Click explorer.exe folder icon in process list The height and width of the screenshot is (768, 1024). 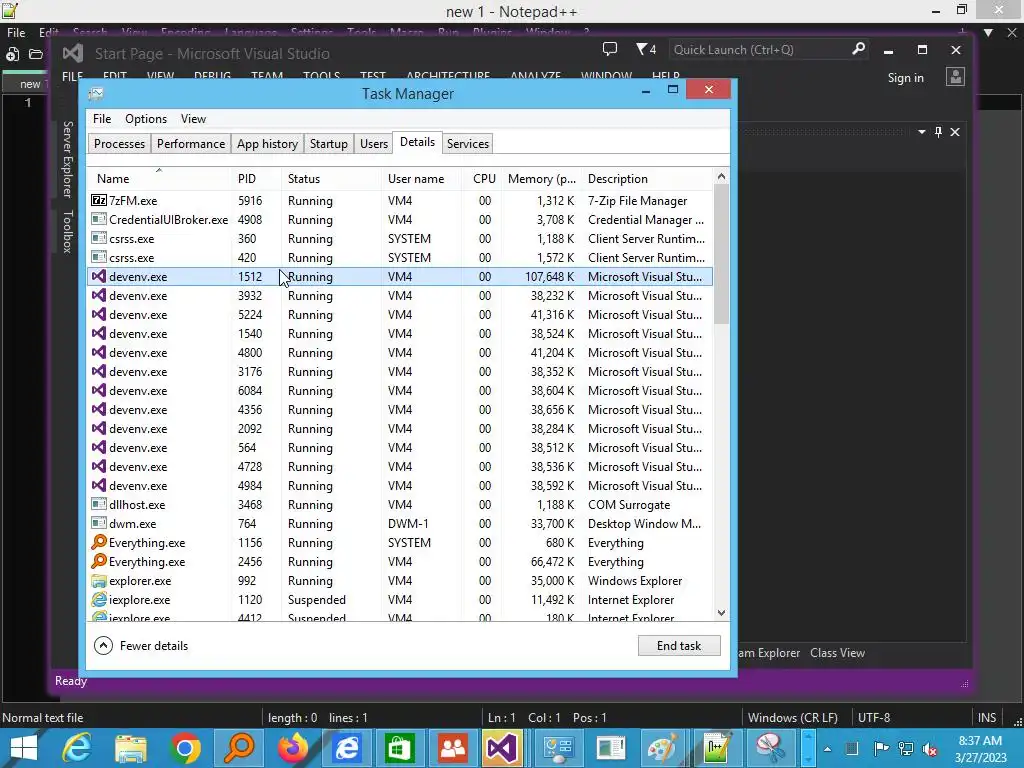click(x=99, y=581)
